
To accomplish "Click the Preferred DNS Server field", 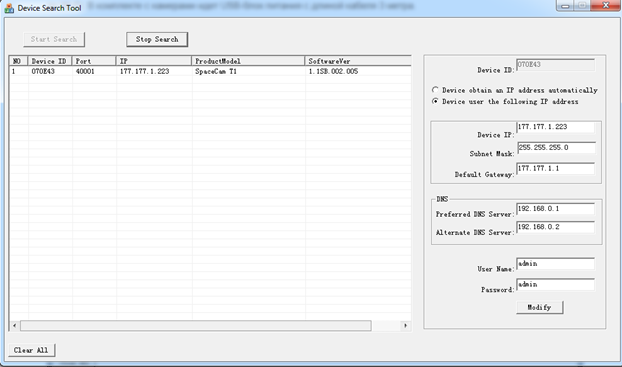I will 556,209.
